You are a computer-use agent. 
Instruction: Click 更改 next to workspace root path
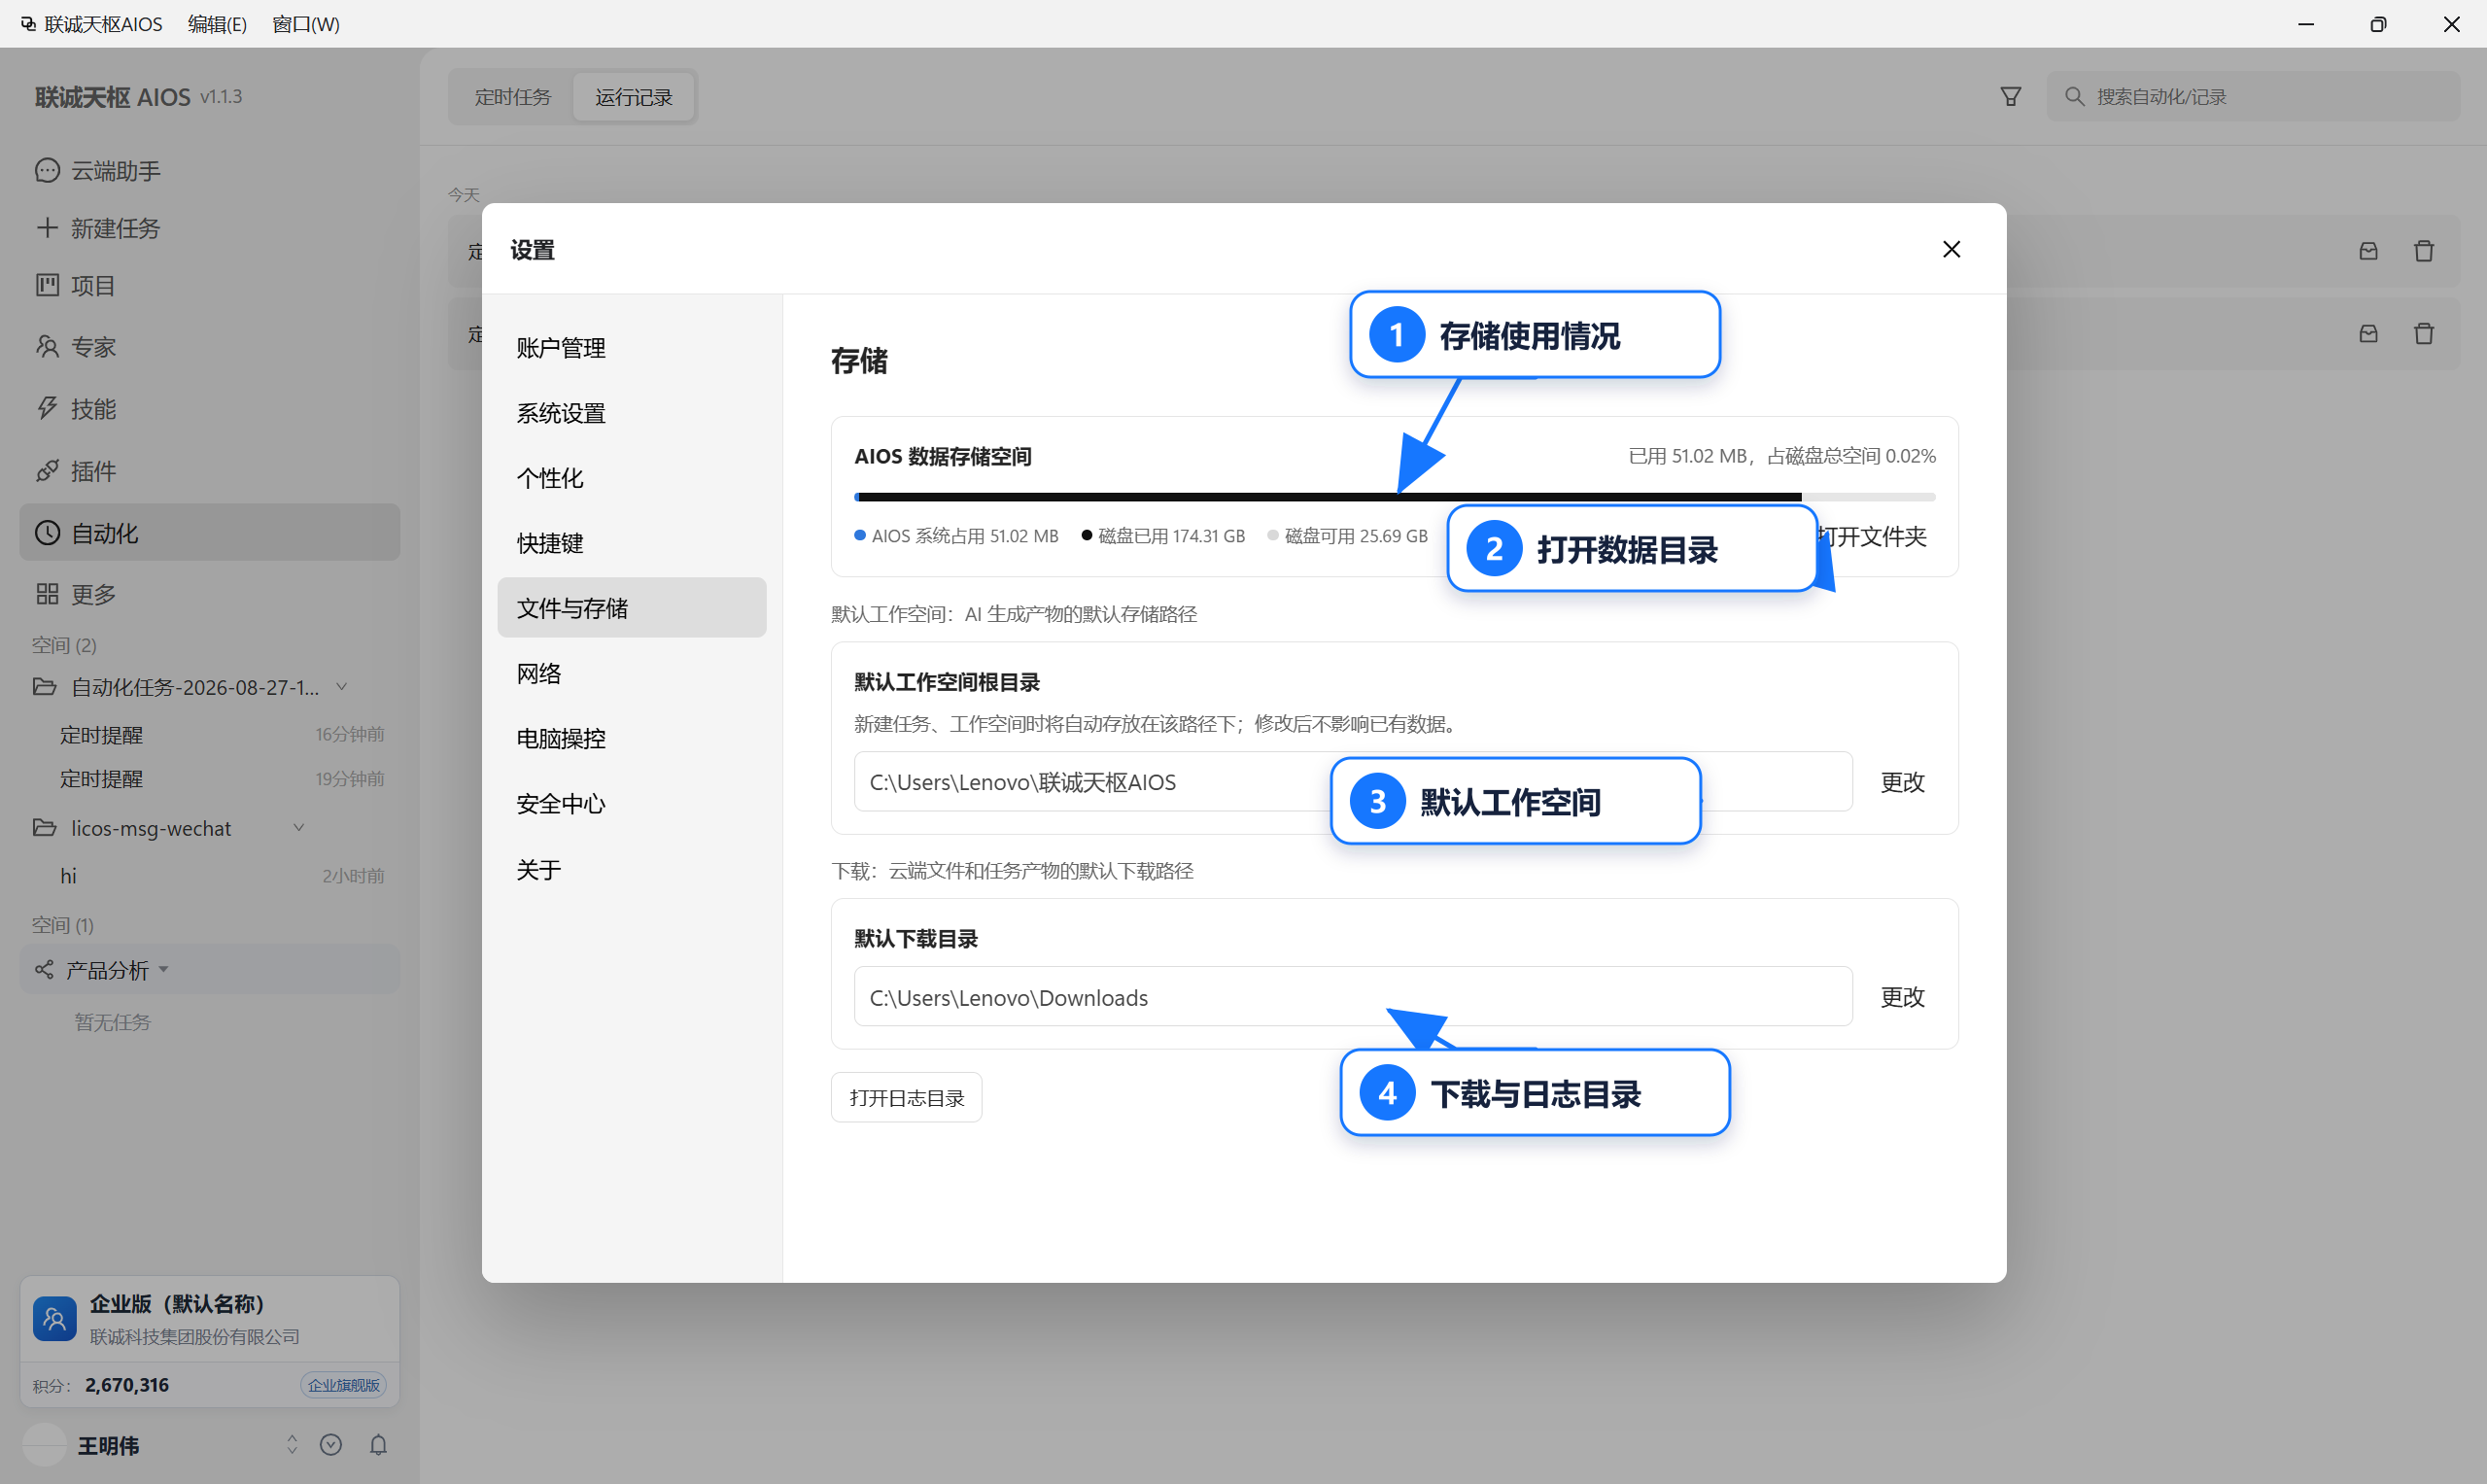tap(1902, 782)
